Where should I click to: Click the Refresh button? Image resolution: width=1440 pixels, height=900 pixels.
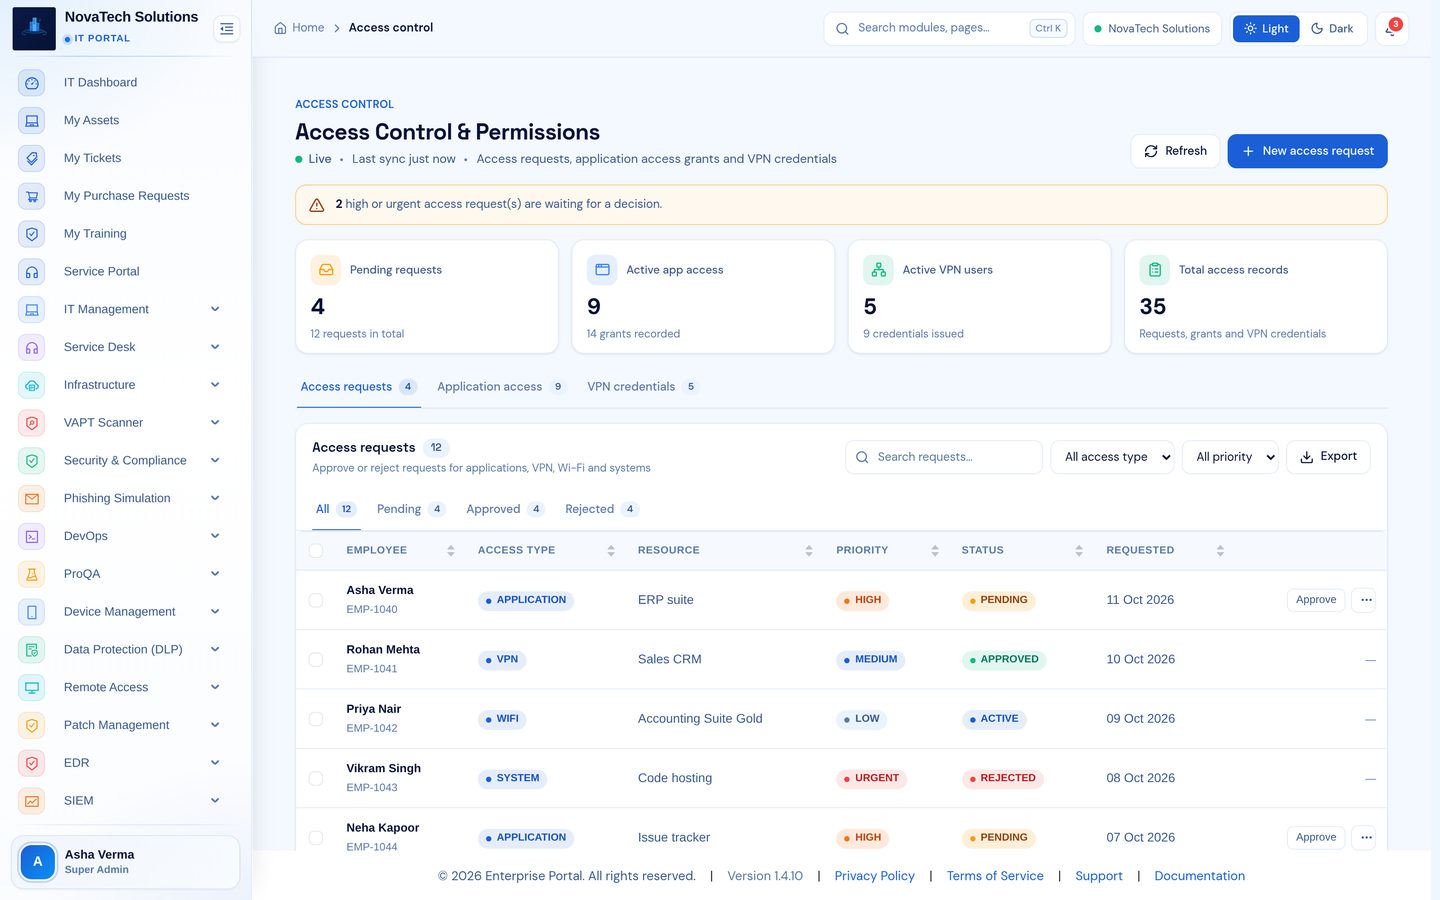point(1175,151)
